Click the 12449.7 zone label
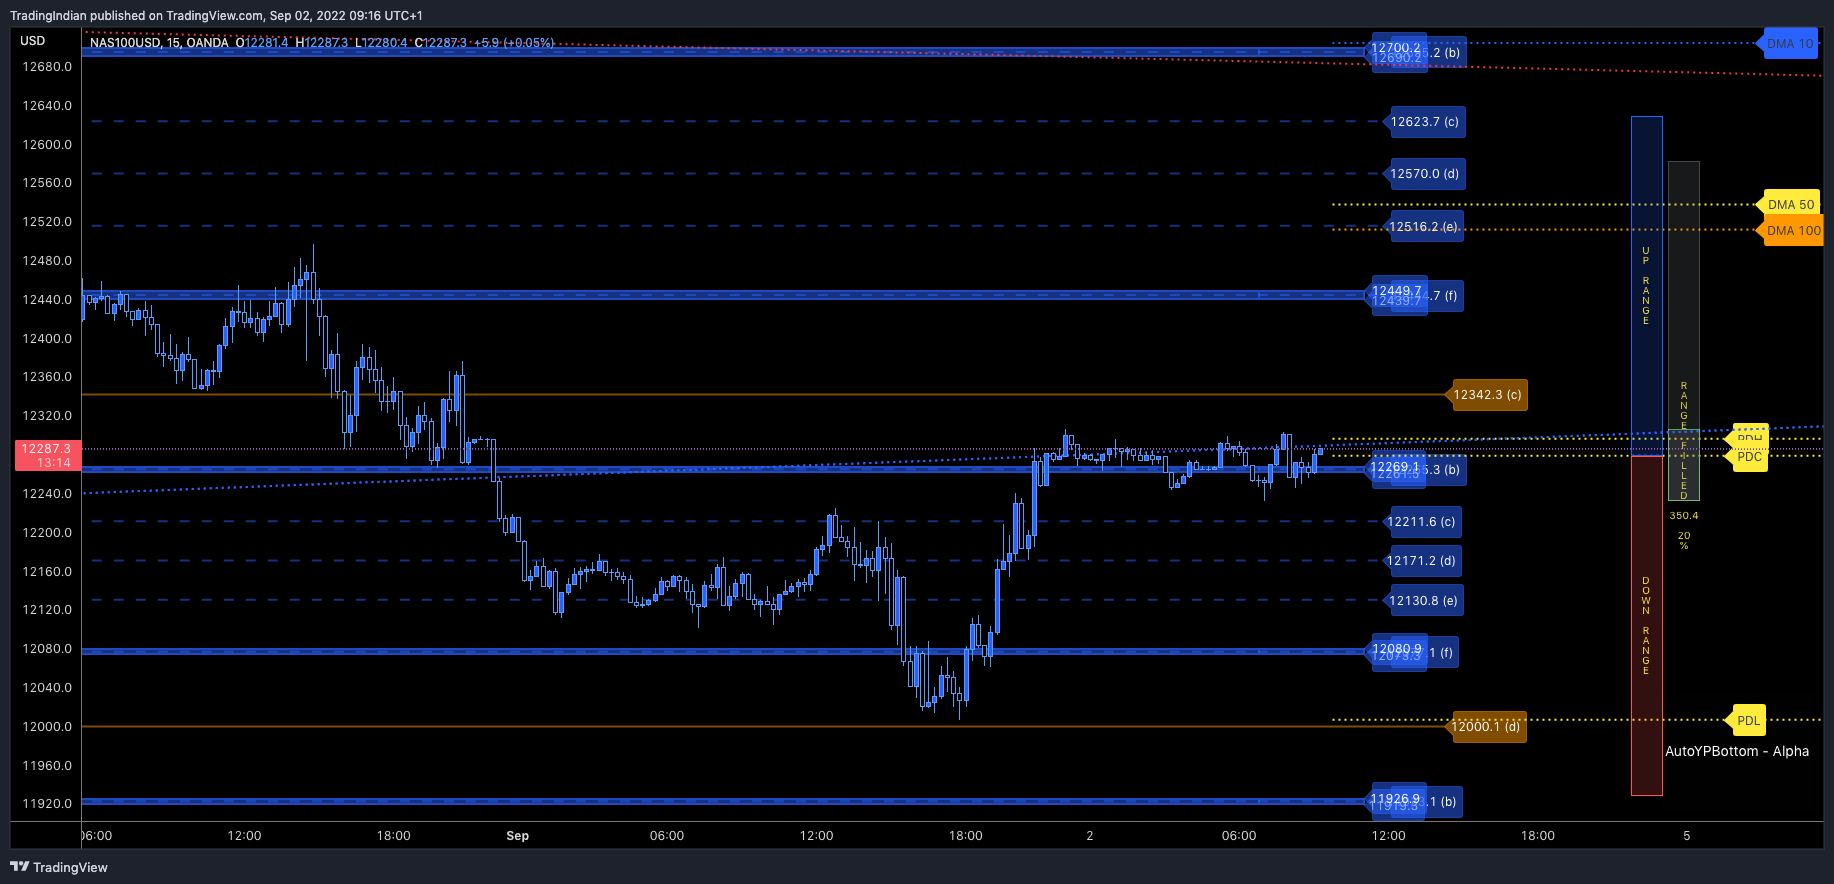 pyautogui.click(x=1396, y=291)
